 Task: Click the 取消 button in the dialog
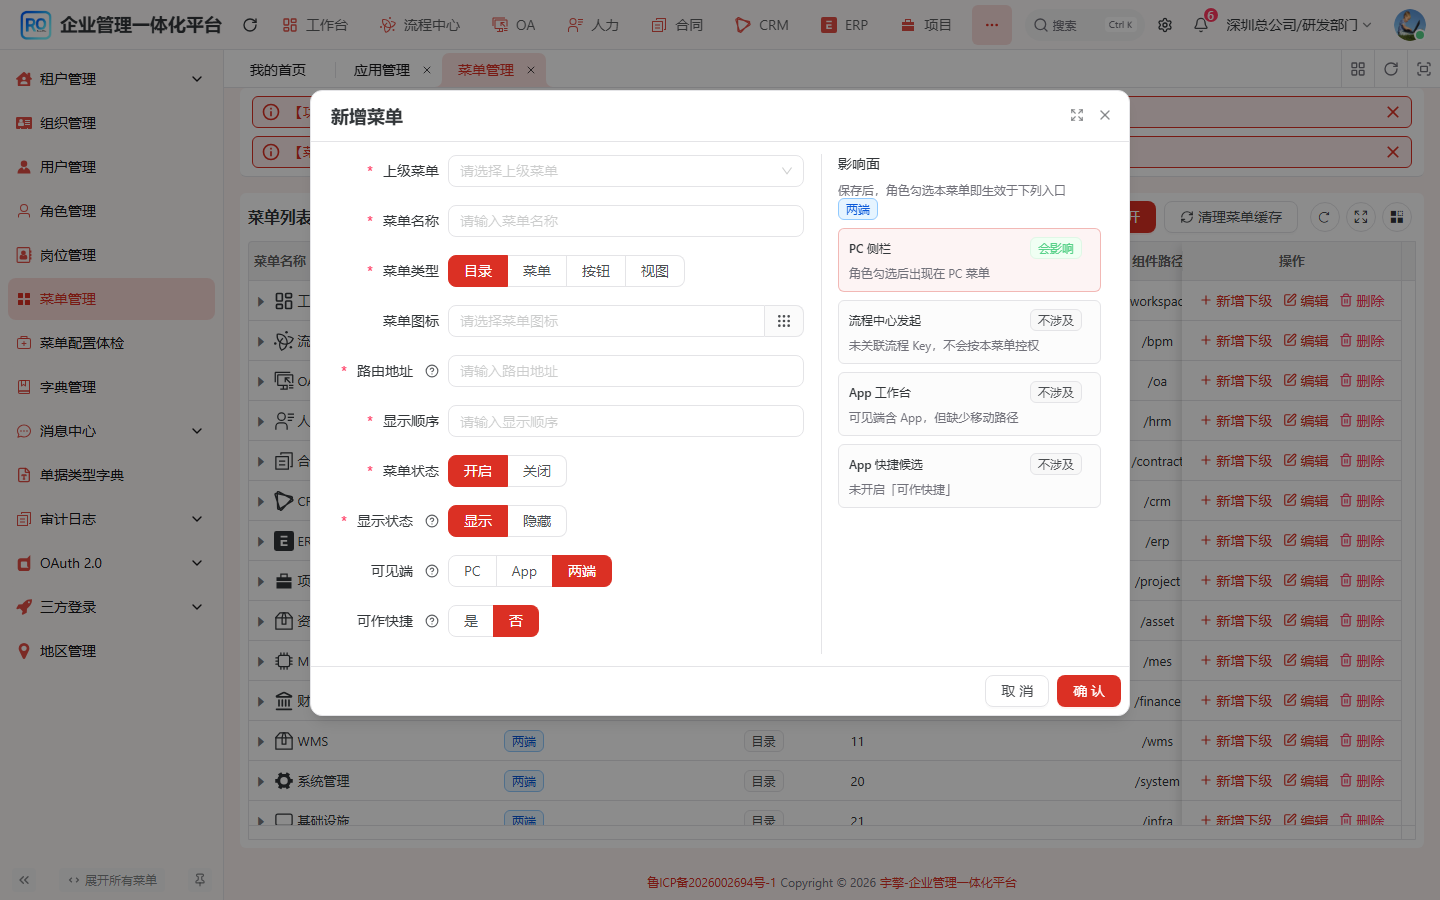point(1017,691)
